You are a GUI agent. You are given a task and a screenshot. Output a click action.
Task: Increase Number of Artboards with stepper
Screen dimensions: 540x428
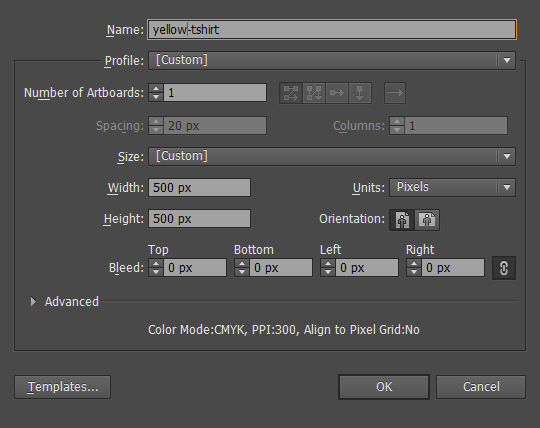[x=156, y=88]
